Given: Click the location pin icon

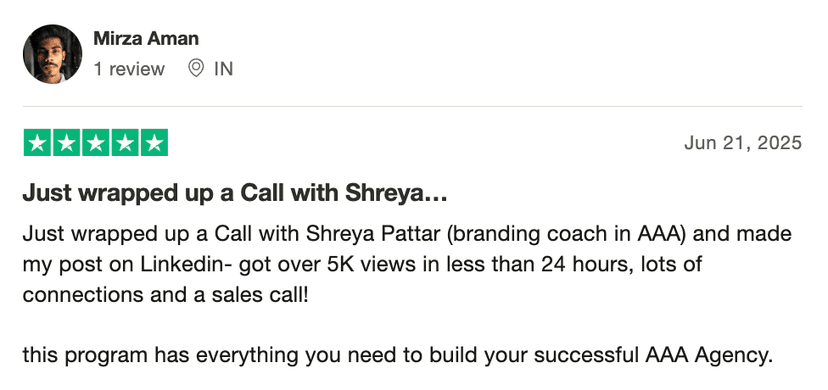Looking at the screenshot, I should pyautogui.click(x=196, y=69).
